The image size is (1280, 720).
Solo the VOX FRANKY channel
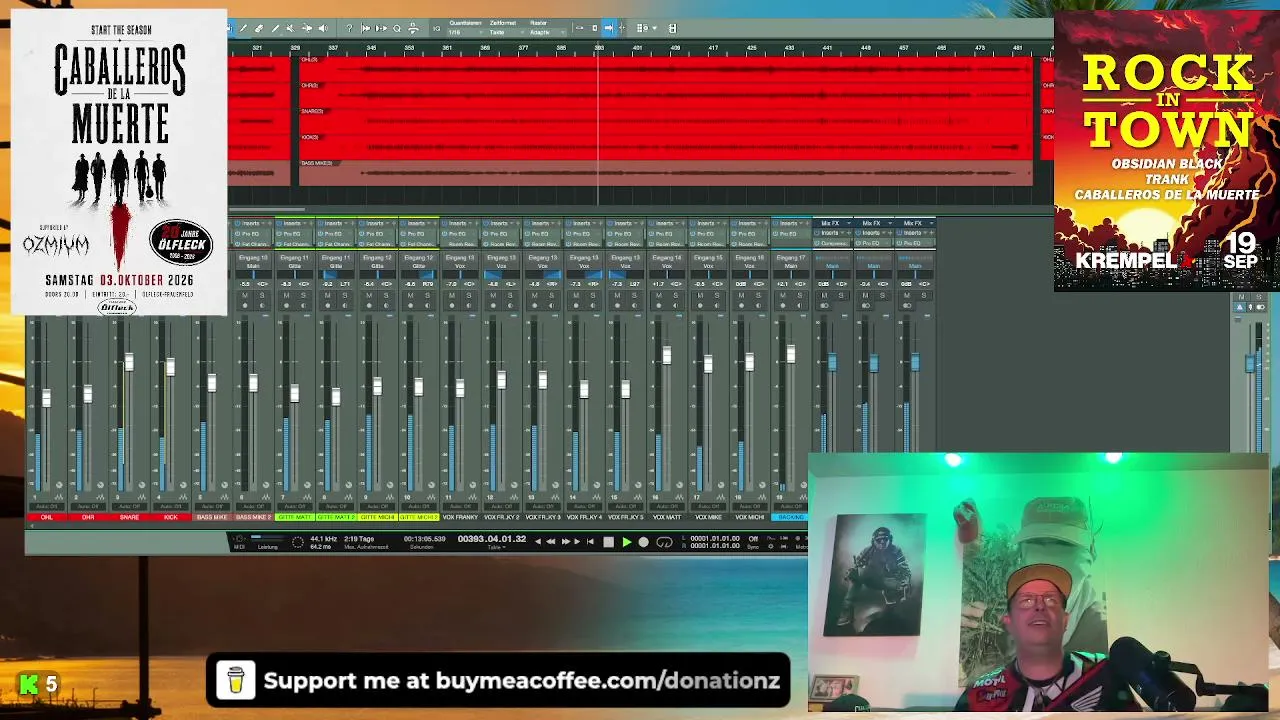coord(468,296)
